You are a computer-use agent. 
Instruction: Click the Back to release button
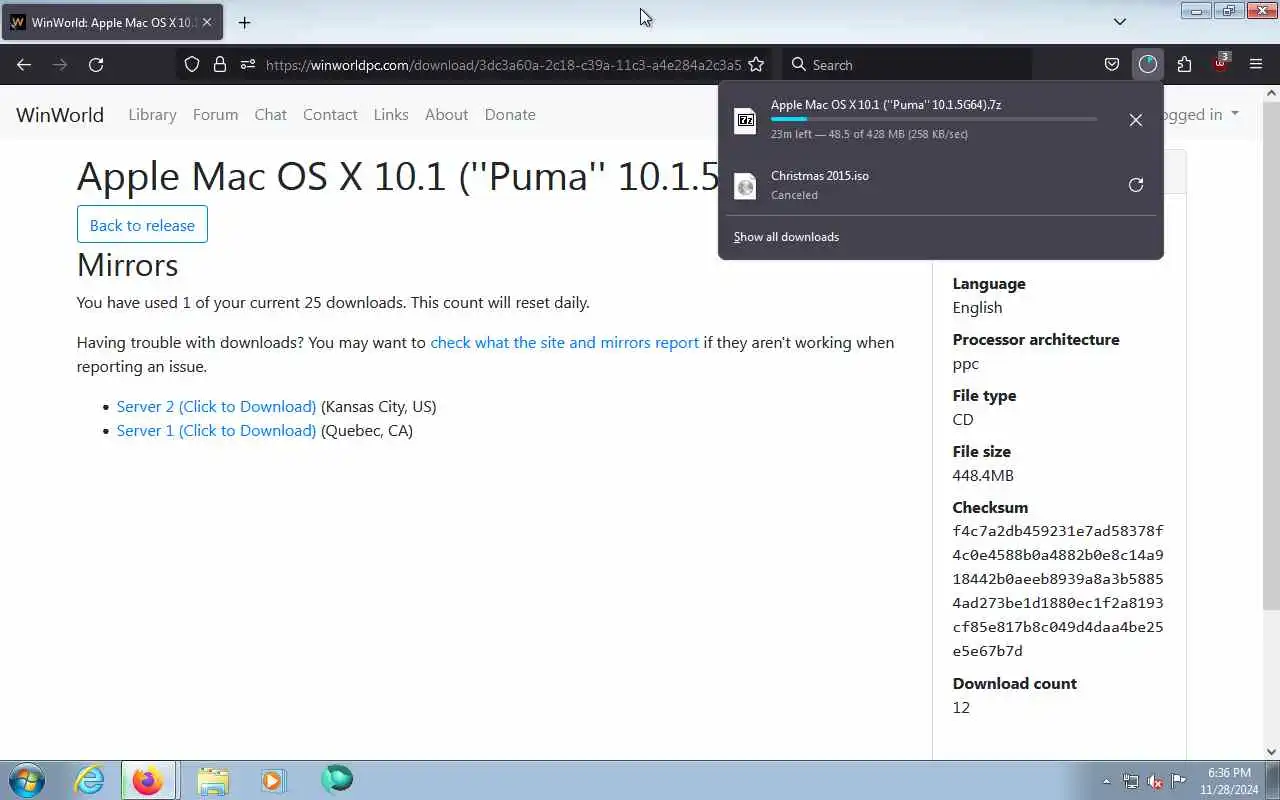pyautogui.click(x=142, y=224)
